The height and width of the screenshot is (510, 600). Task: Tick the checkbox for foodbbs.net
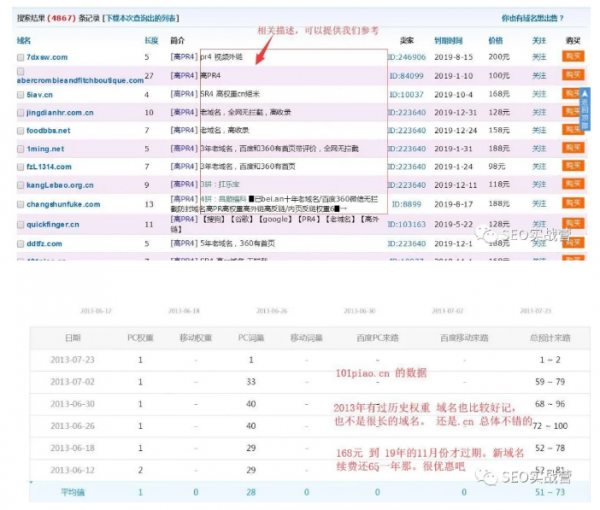click(21, 131)
